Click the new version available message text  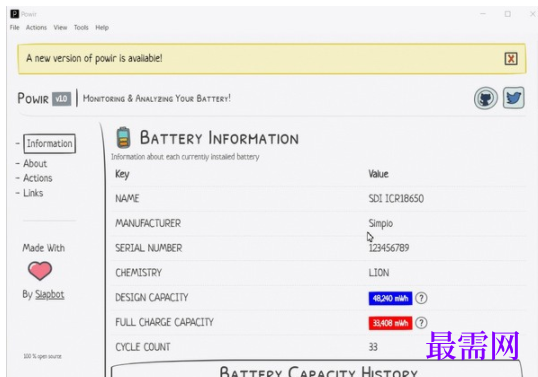94,58
